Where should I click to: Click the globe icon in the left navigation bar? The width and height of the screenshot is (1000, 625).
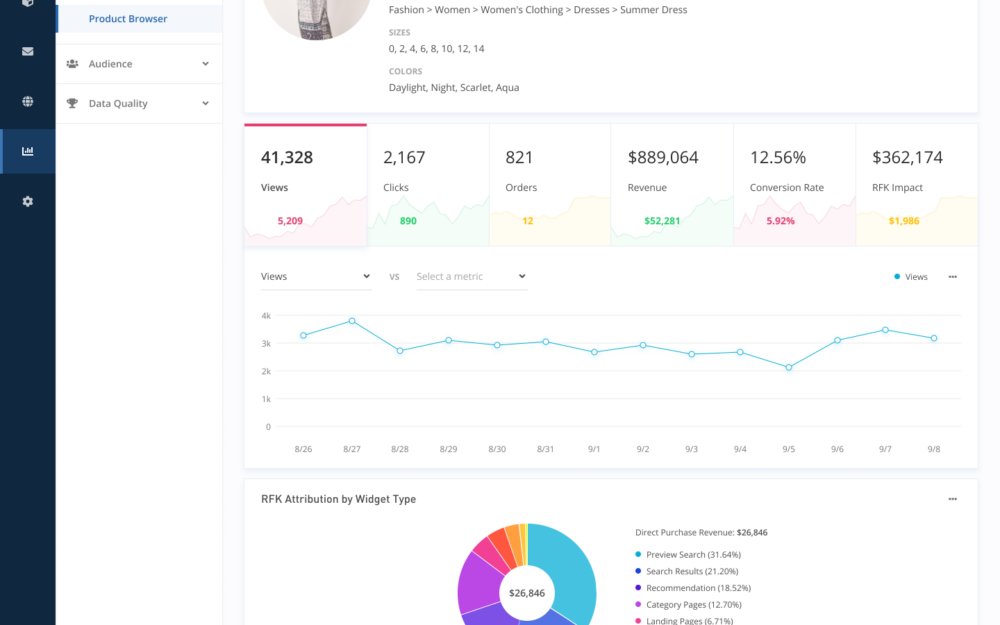(27, 101)
